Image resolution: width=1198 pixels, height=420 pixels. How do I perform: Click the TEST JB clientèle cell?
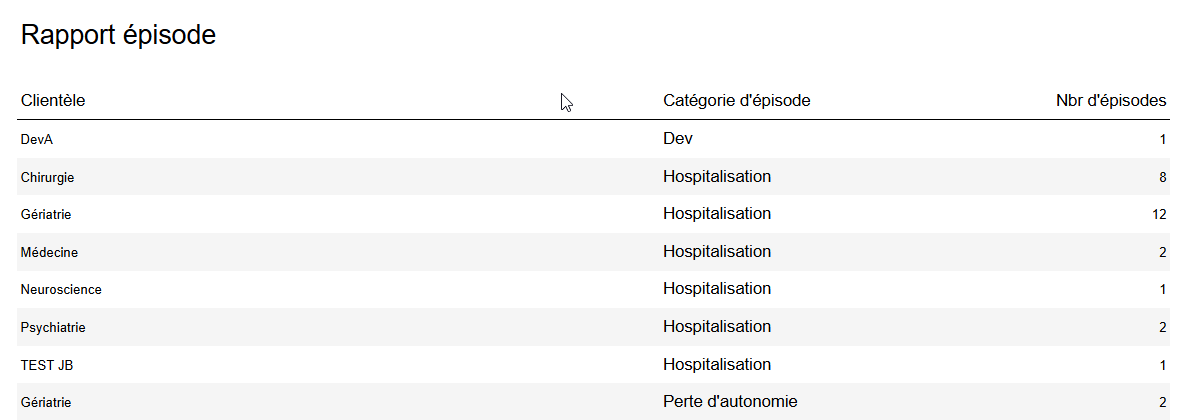point(47,365)
